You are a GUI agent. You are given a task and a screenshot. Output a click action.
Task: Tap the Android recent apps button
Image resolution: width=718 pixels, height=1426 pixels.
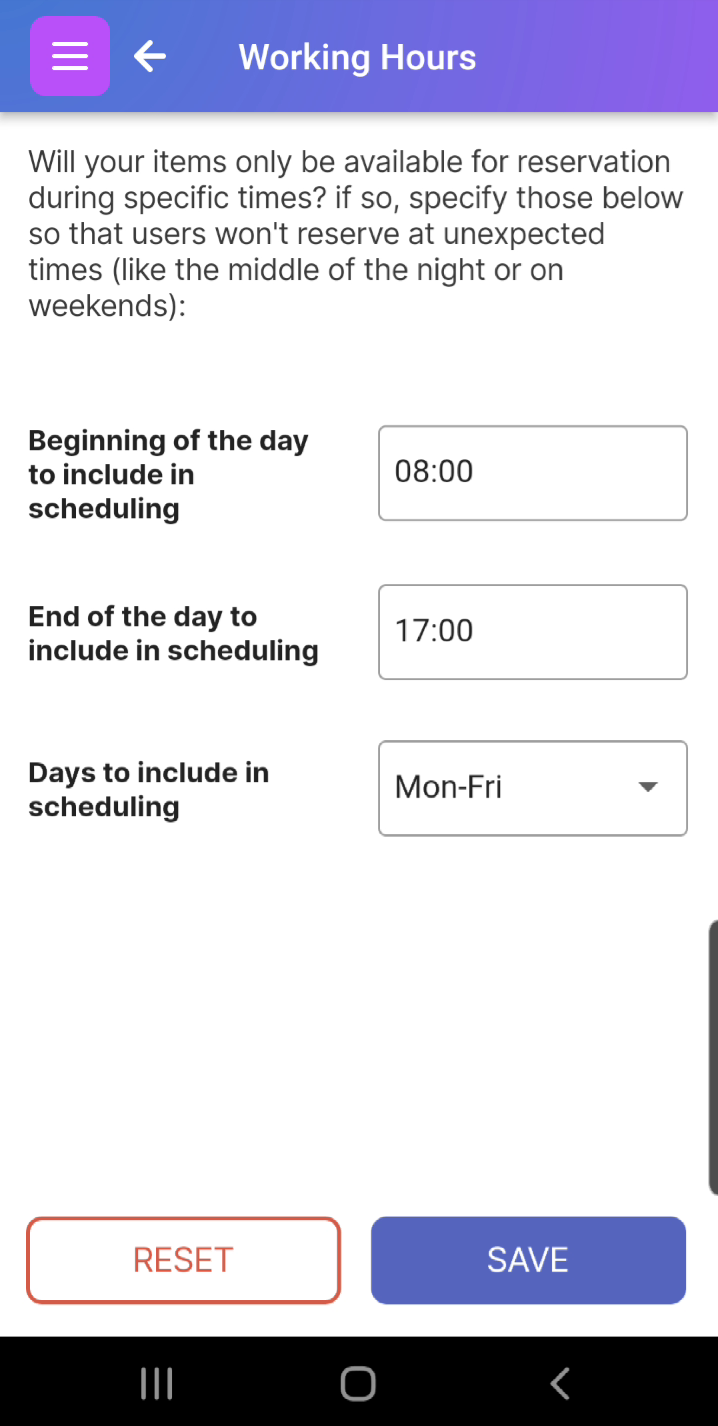point(155,1384)
